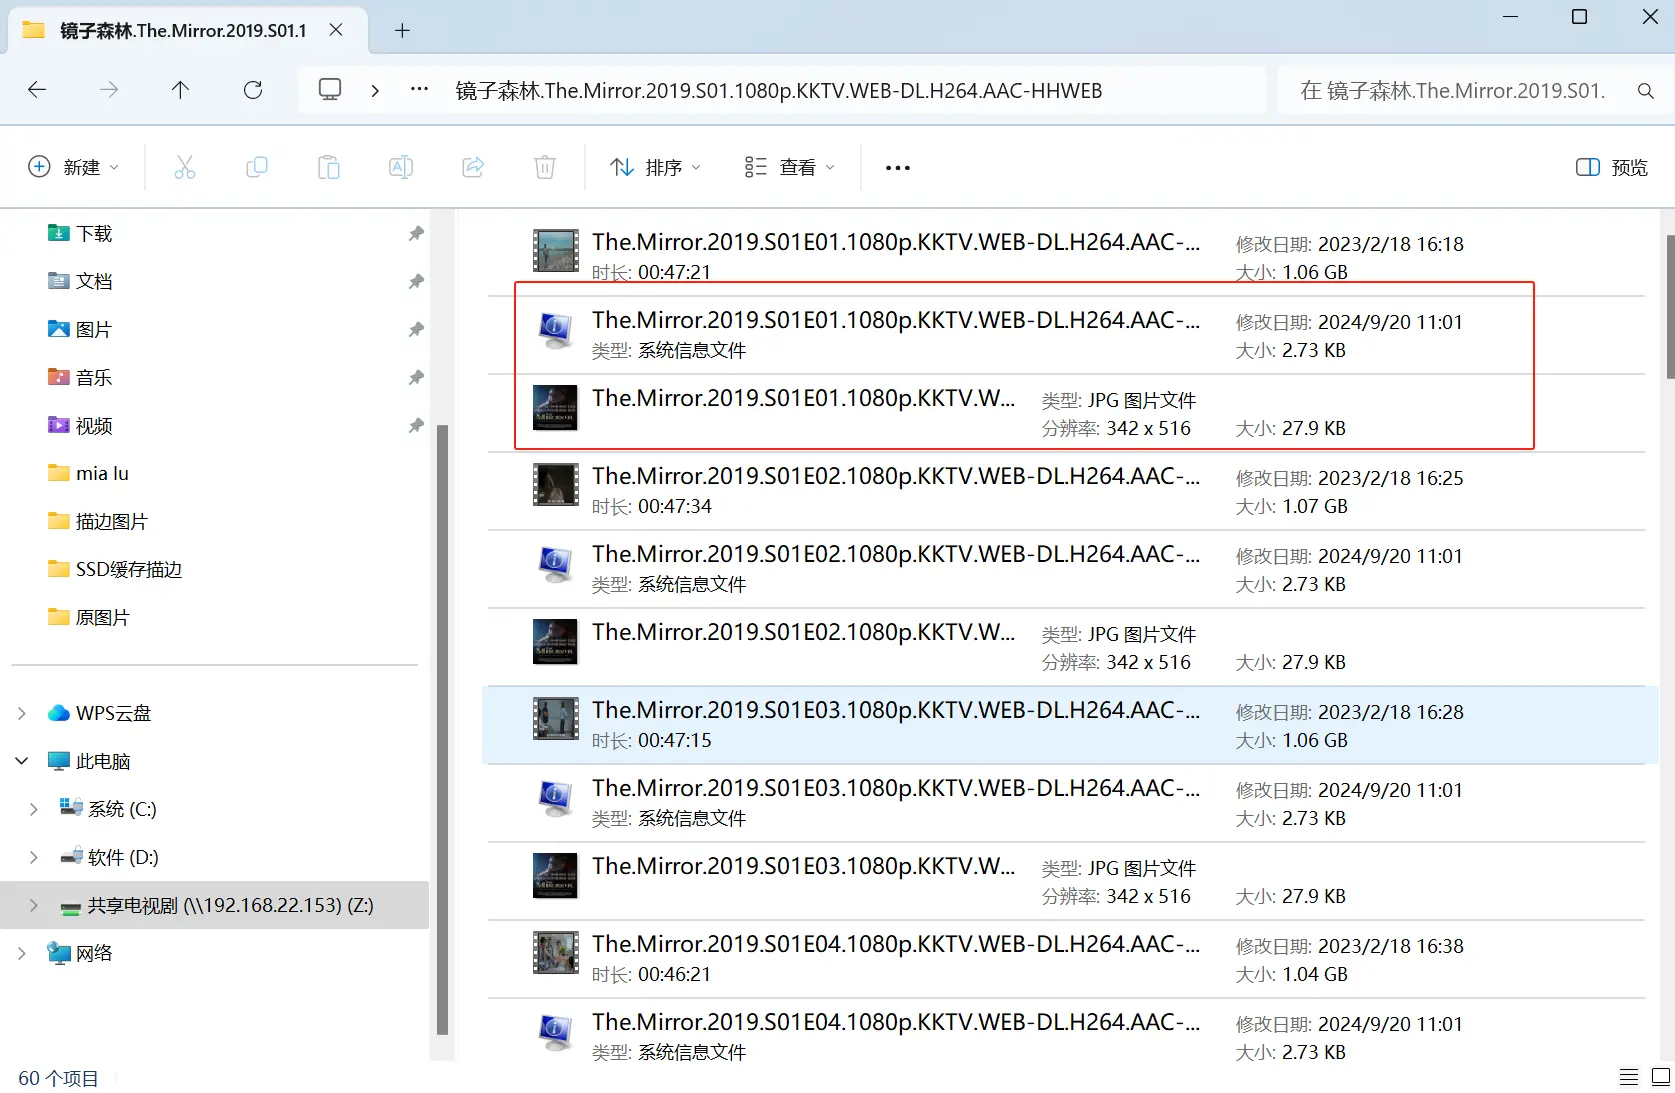Open the 下载 downloads folder

coord(94,233)
